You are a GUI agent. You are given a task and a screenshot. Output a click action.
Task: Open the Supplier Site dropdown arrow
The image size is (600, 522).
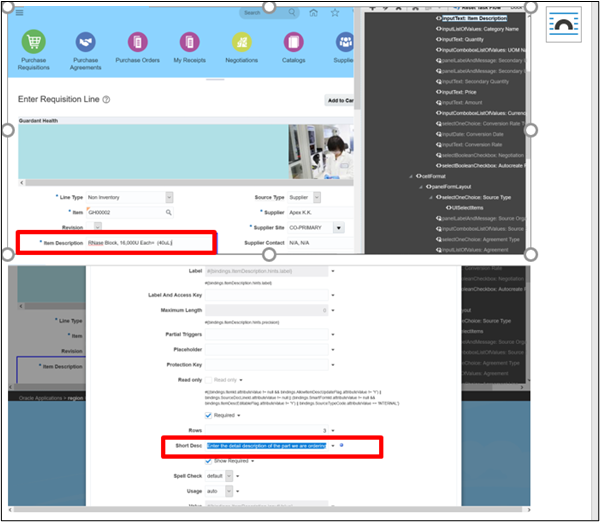click(338, 228)
